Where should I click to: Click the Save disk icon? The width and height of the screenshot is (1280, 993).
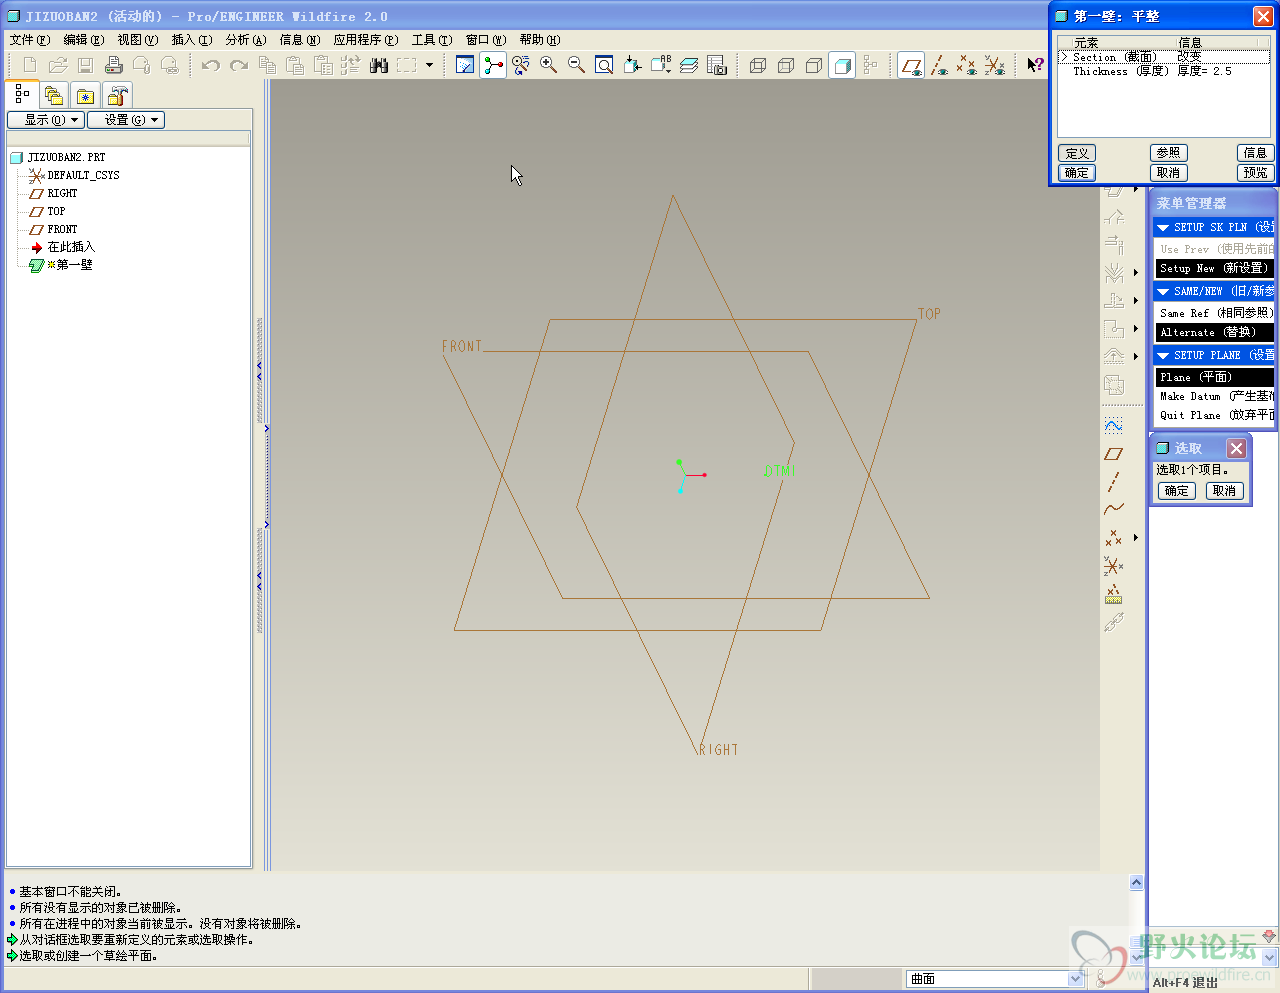click(x=86, y=65)
